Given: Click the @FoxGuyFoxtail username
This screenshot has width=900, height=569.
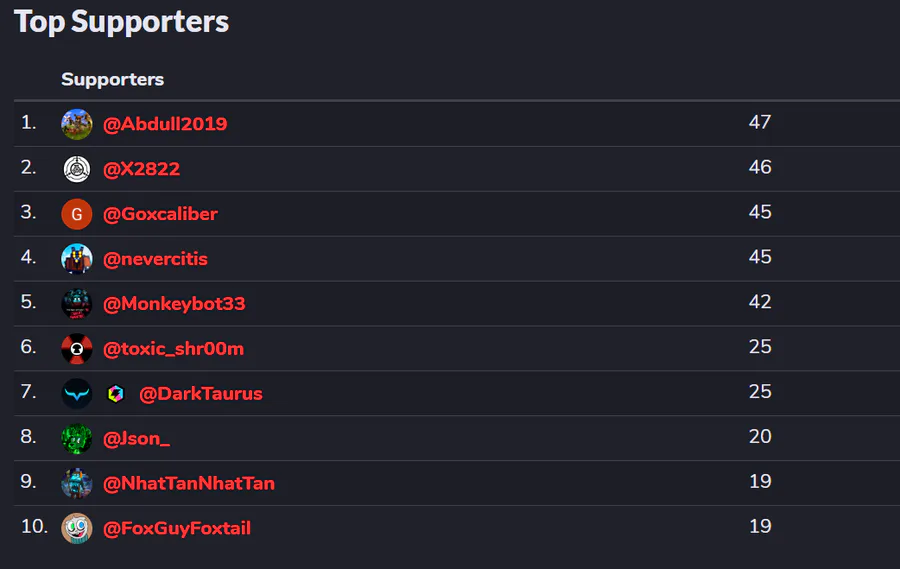Looking at the screenshot, I should click(x=176, y=528).
